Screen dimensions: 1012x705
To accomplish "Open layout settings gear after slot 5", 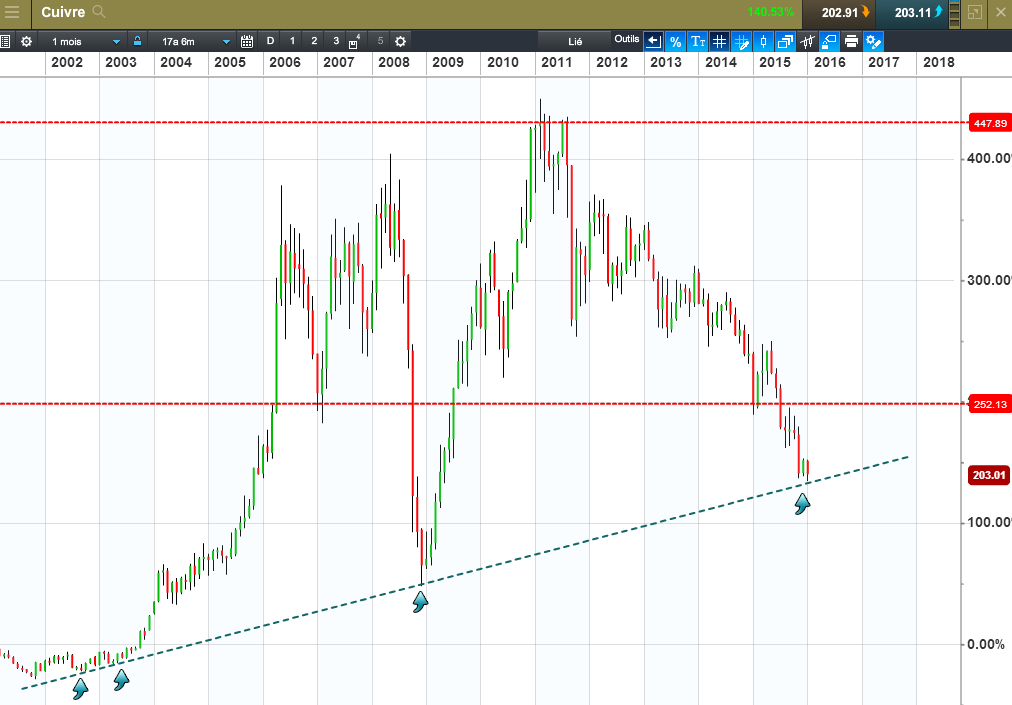I will pos(400,41).
